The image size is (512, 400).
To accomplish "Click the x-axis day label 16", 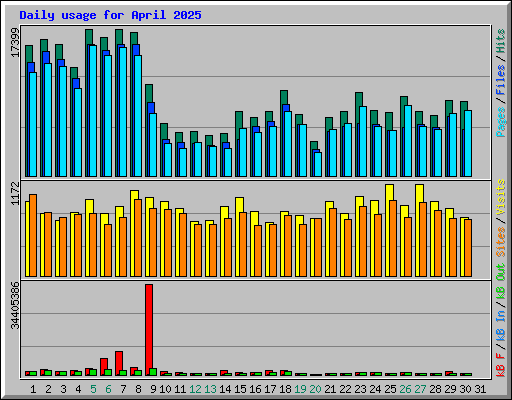I will coord(255,389).
